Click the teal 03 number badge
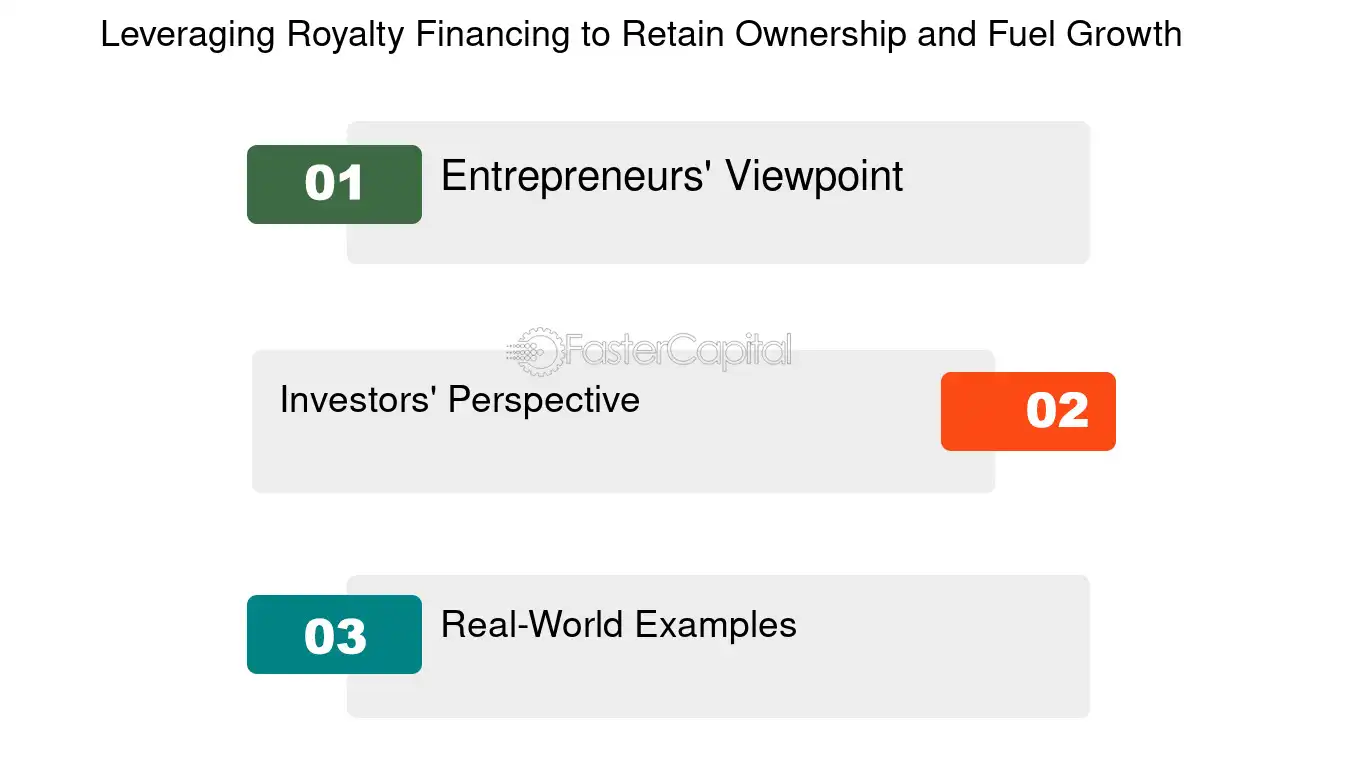The image size is (1359, 759). pyautogui.click(x=334, y=635)
